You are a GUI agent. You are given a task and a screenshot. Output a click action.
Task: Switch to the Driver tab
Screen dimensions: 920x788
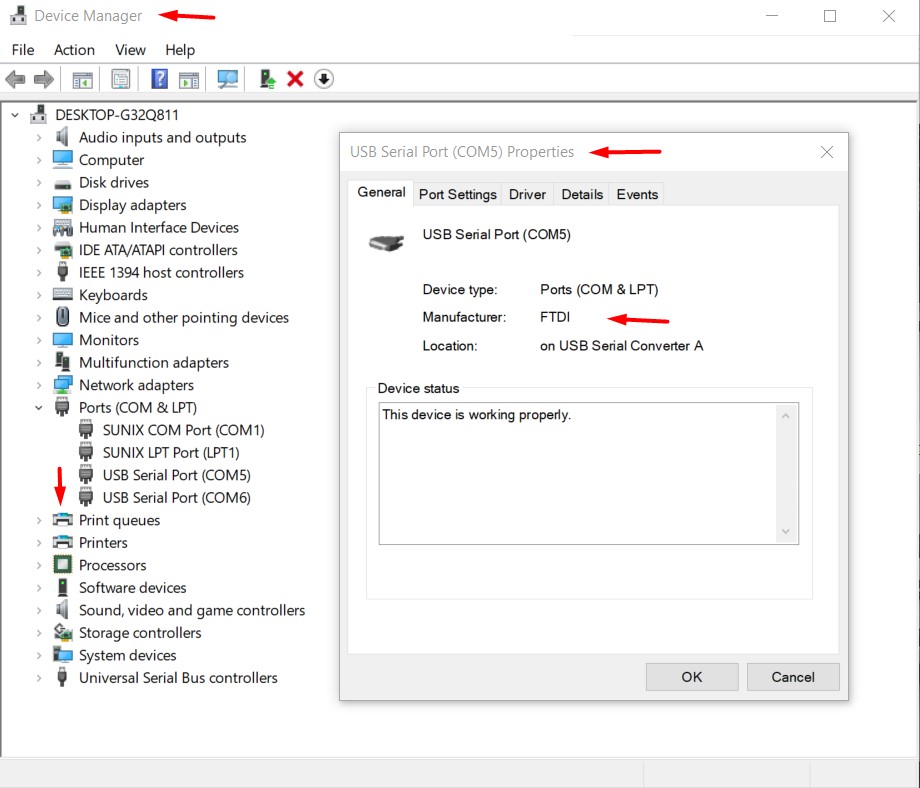pos(527,194)
